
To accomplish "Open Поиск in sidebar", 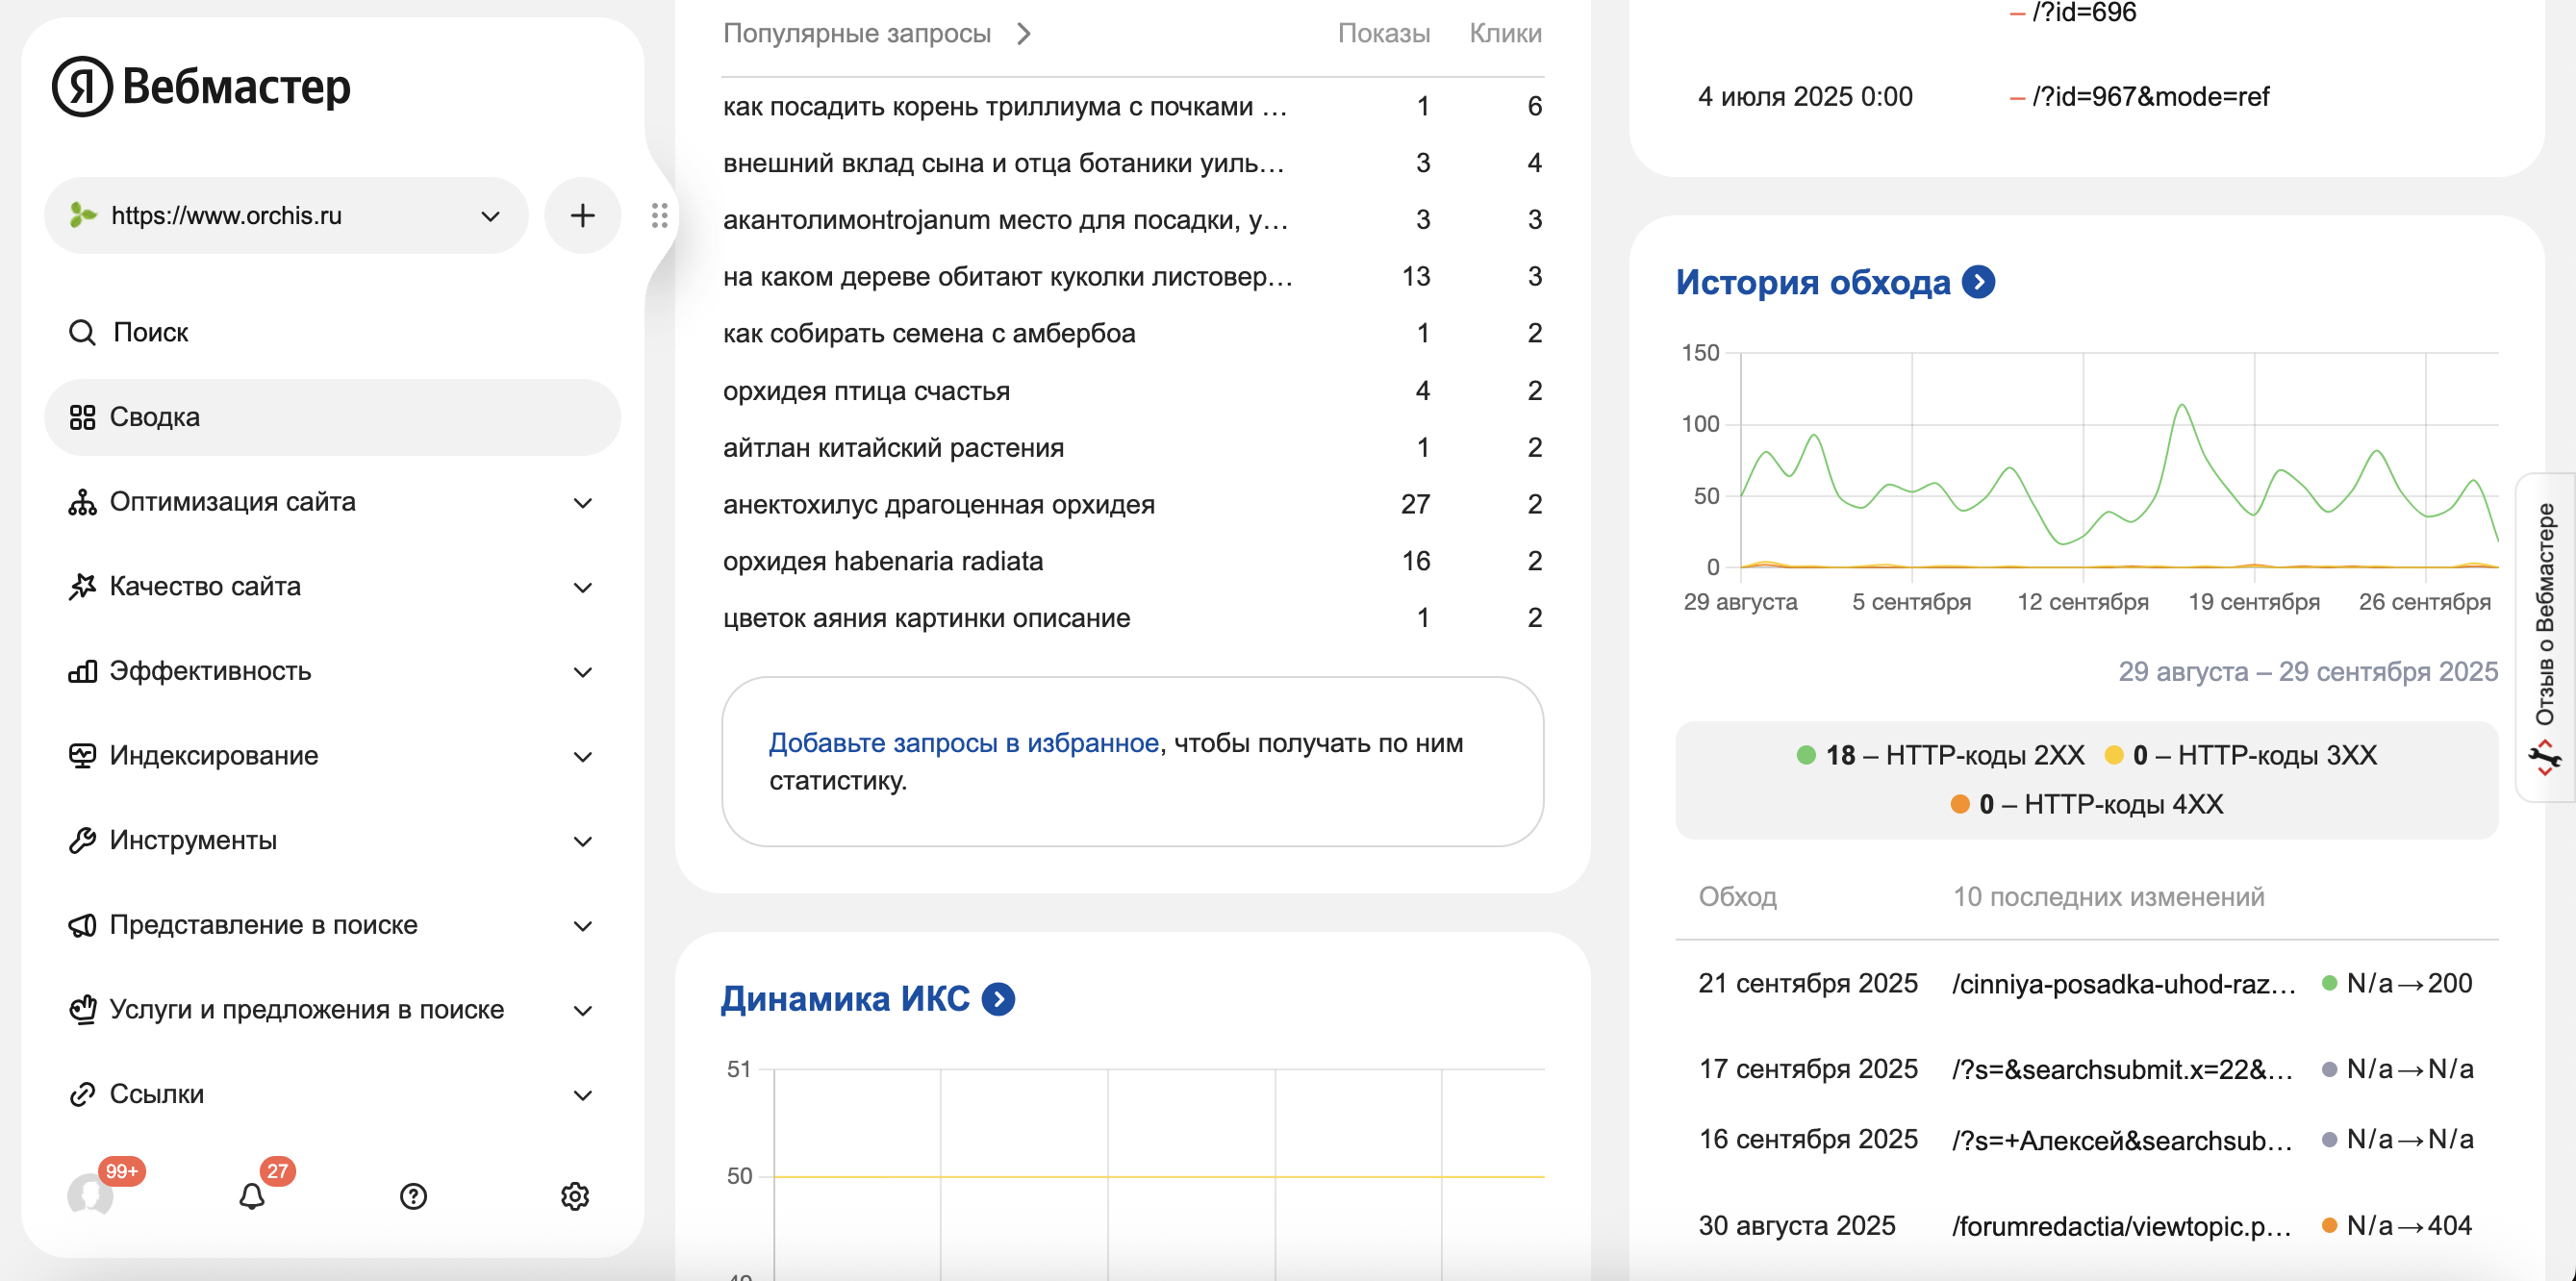I will point(150,332).
